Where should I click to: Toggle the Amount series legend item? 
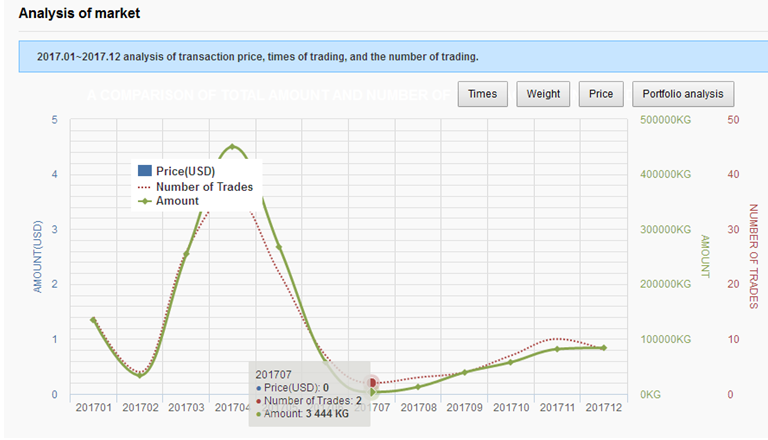177,200
